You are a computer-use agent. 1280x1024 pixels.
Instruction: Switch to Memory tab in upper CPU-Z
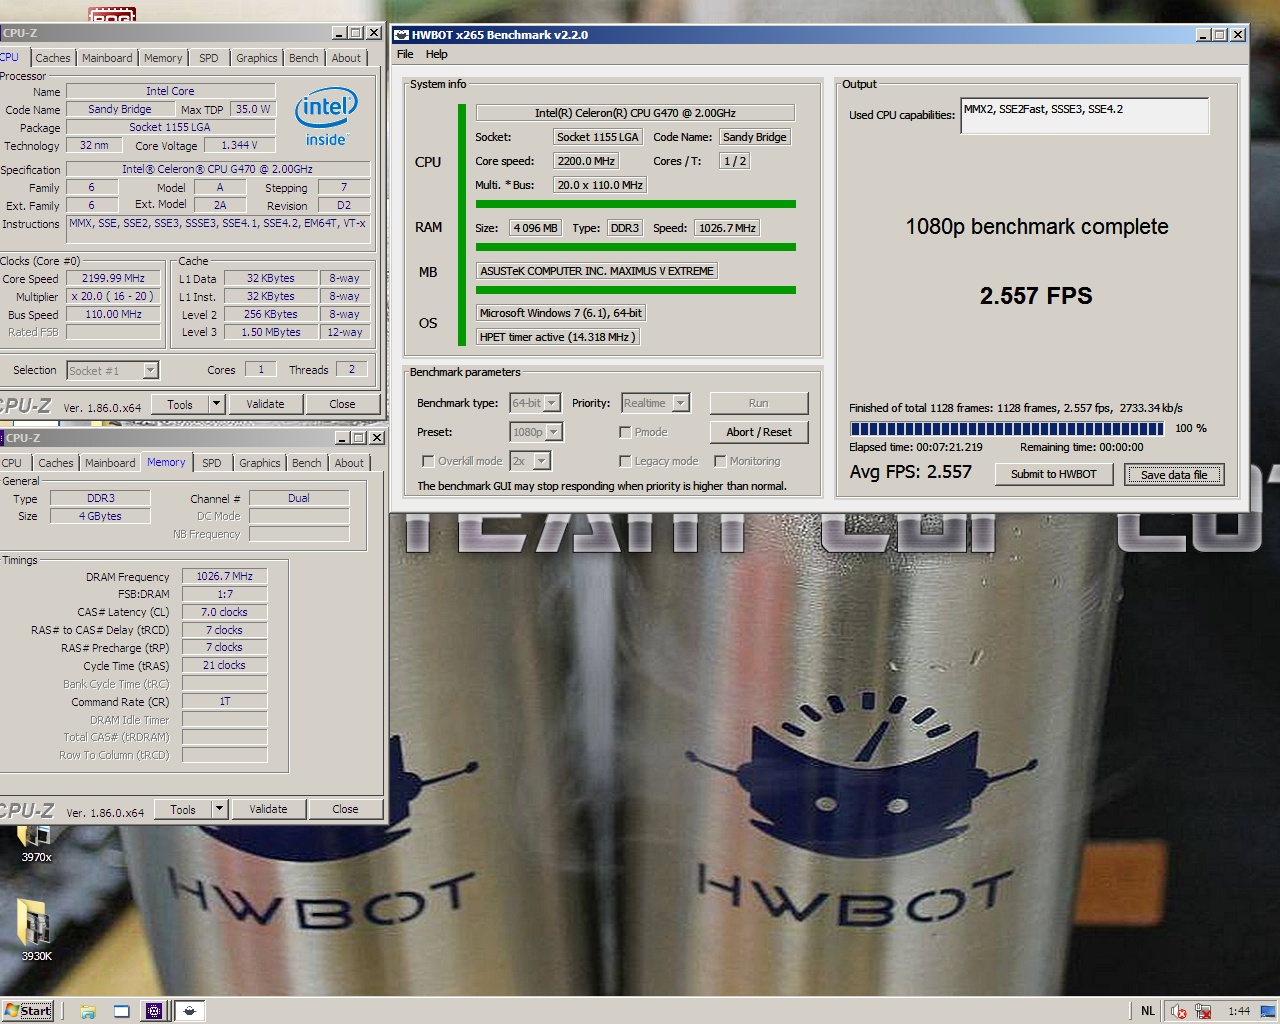[x=163, y=58]
